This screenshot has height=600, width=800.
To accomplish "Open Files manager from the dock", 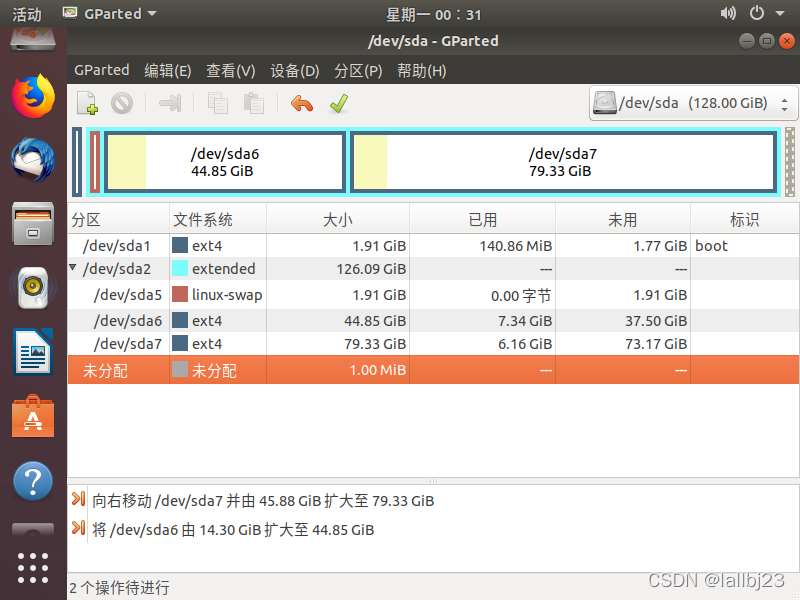I will pyautogui.click(x=33, y=224).
